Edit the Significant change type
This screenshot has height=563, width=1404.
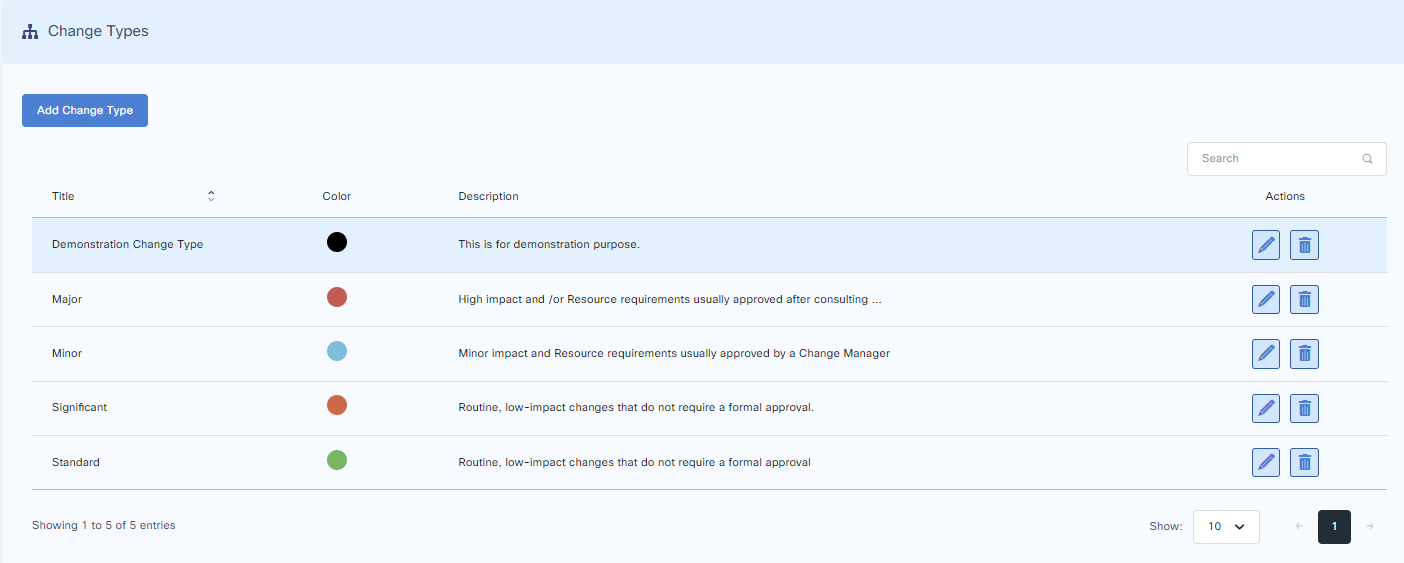tap(1265, 408)
